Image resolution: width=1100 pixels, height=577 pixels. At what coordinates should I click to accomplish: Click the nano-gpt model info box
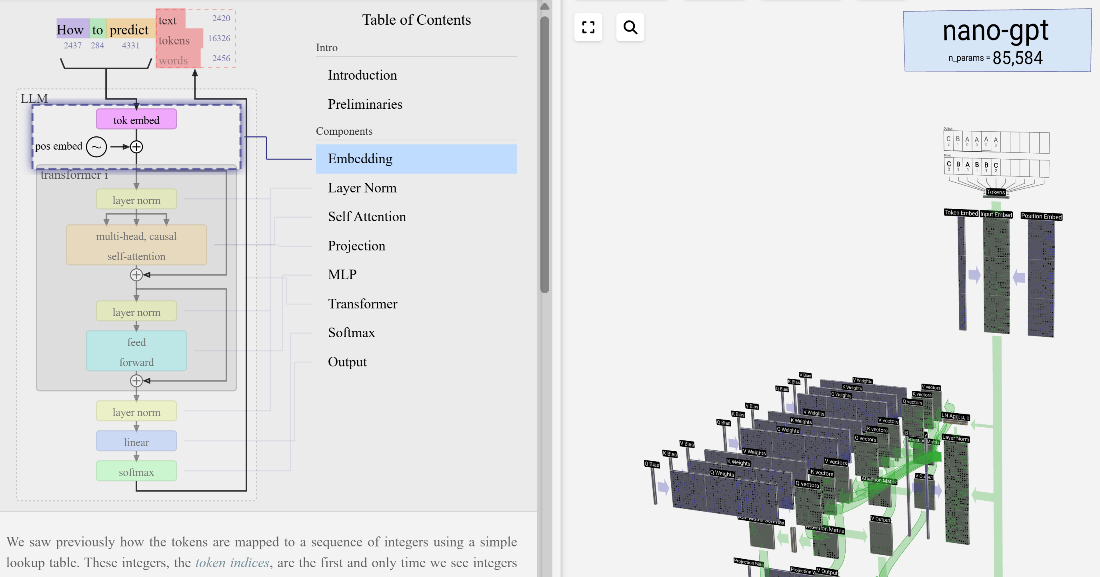996,41
